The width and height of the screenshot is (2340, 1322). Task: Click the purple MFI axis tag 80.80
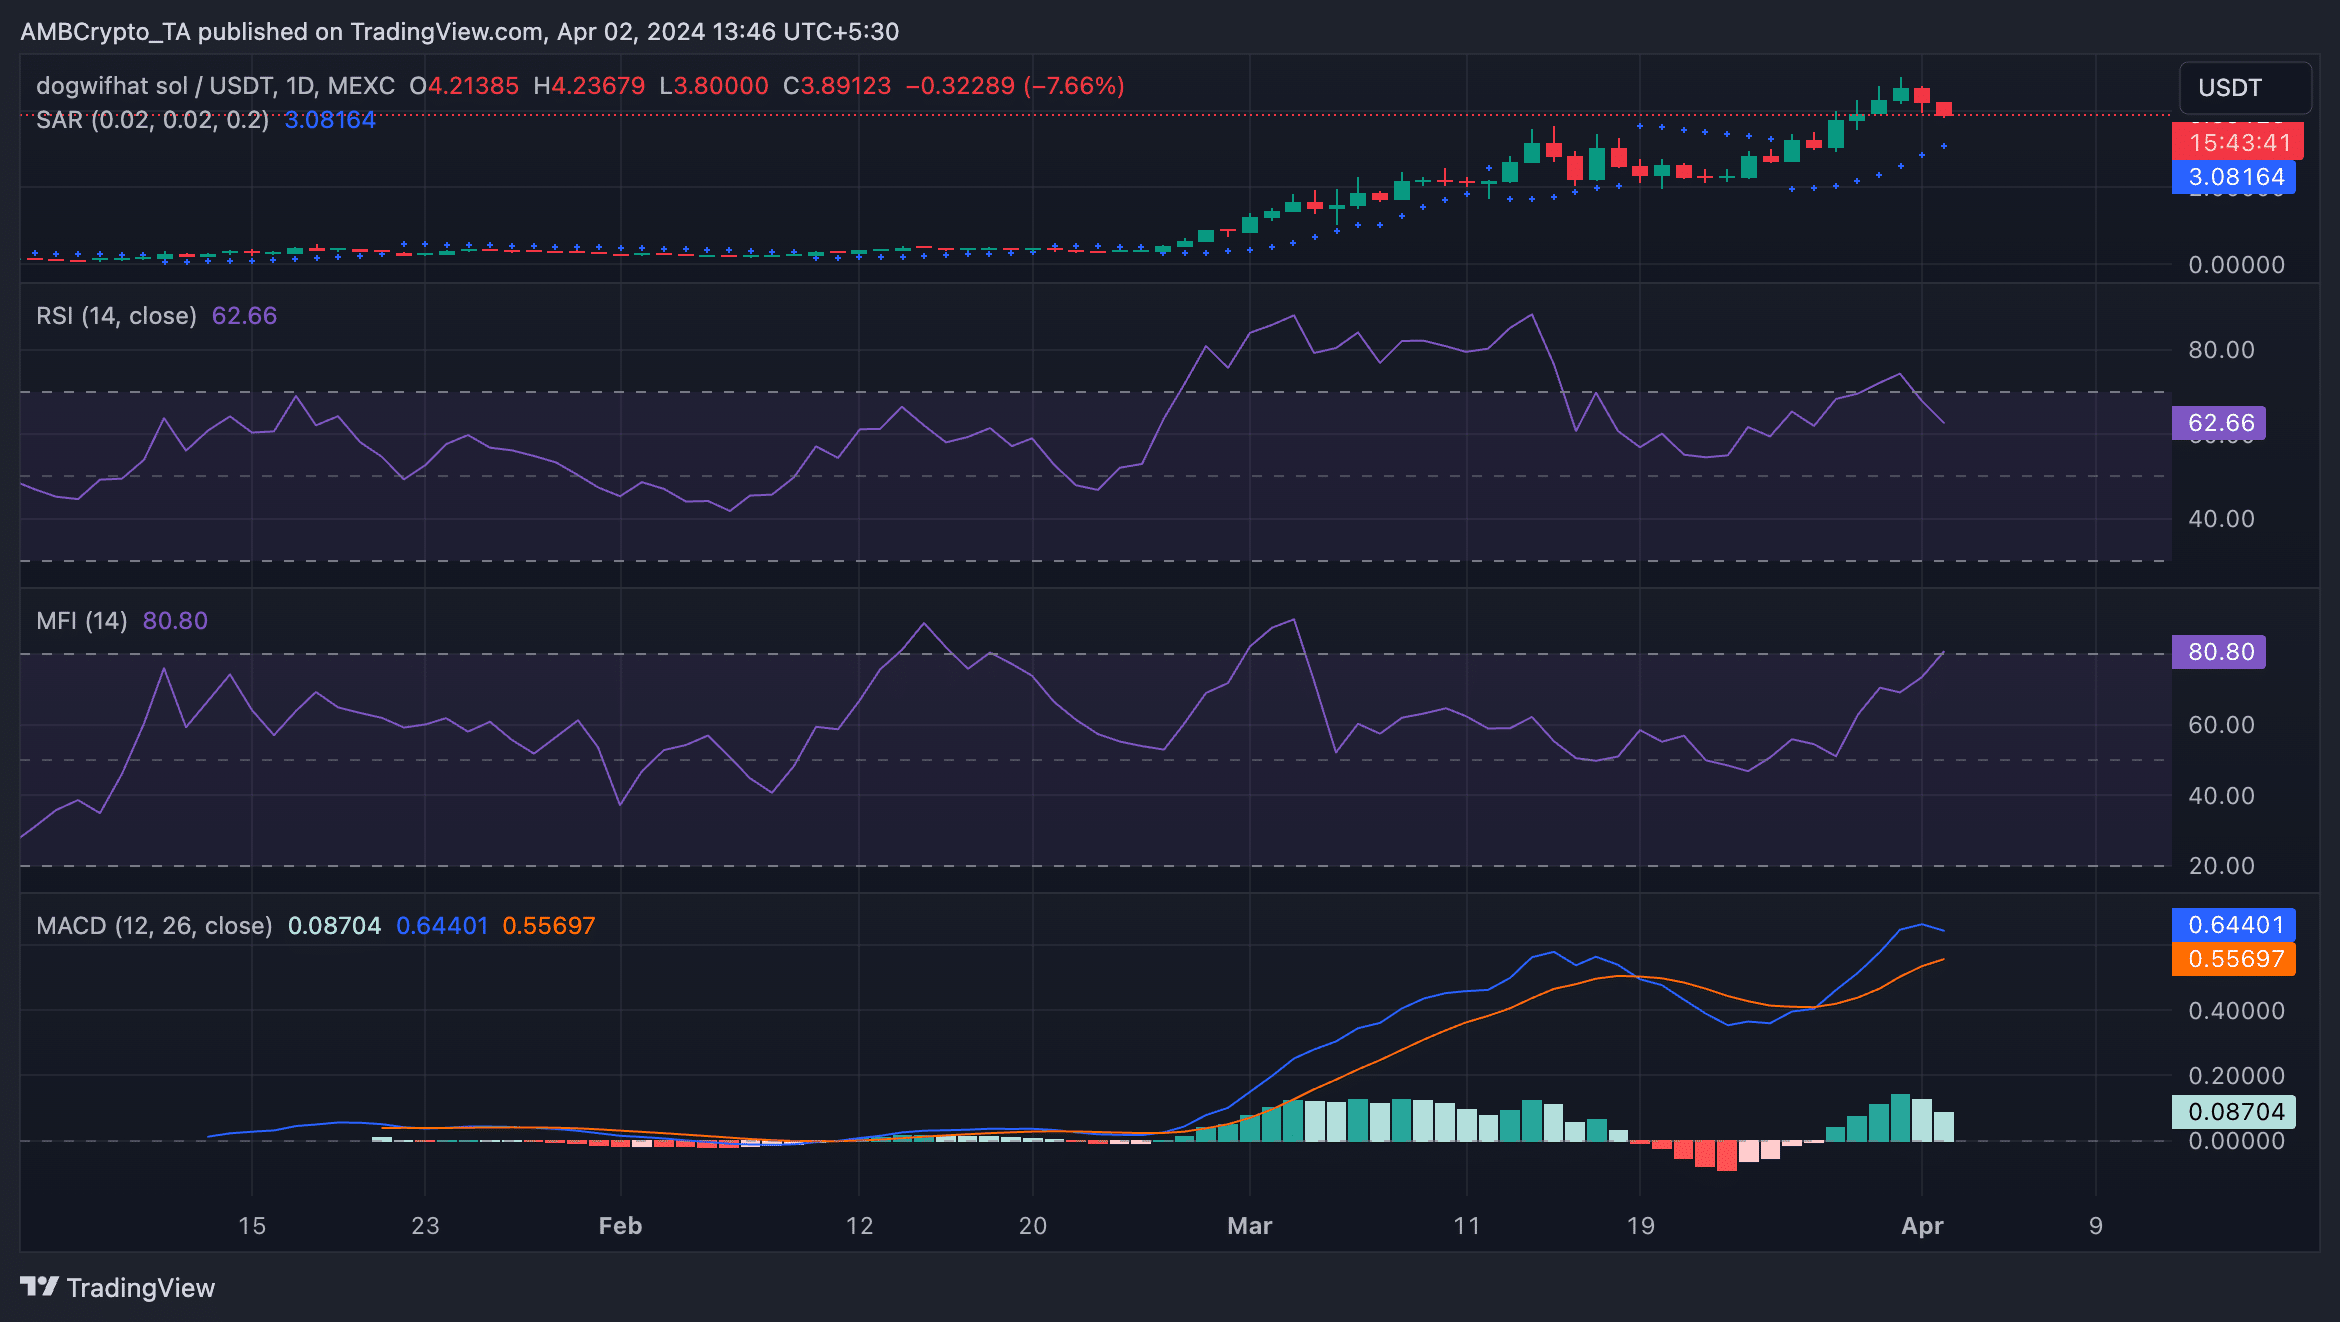[x=2219, y=652]
